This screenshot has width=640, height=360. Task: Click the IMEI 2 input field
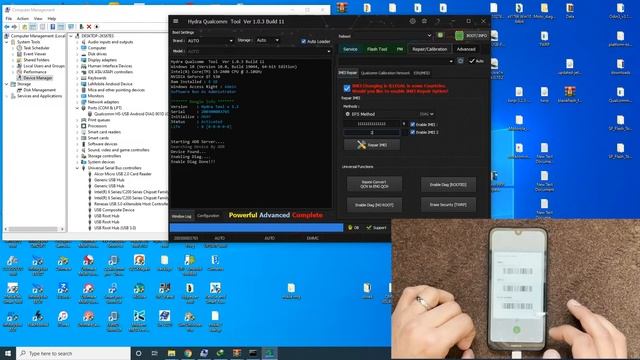click(x=372, y=132)
